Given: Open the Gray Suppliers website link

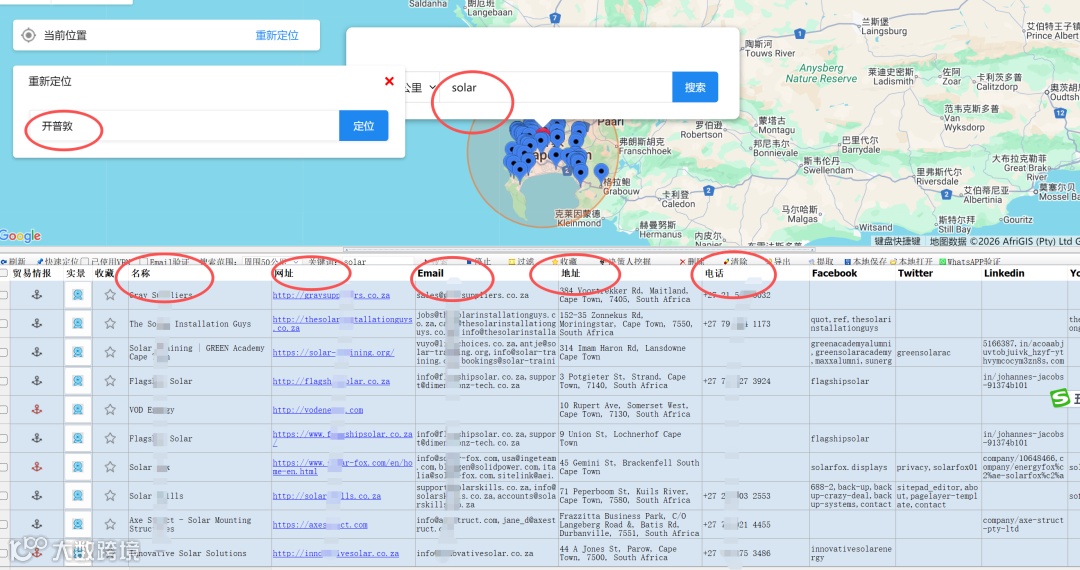Looking at the screenshot, I should [x=331, y=295].
